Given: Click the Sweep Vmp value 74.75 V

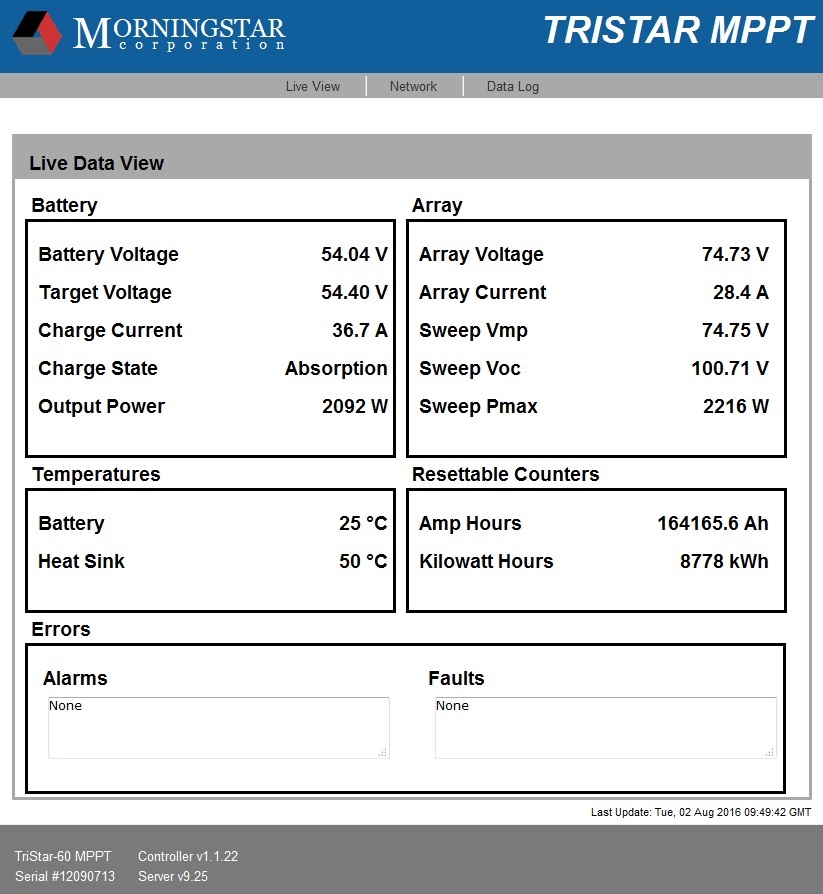Looking at the screenshot, I should coord(735,330).
